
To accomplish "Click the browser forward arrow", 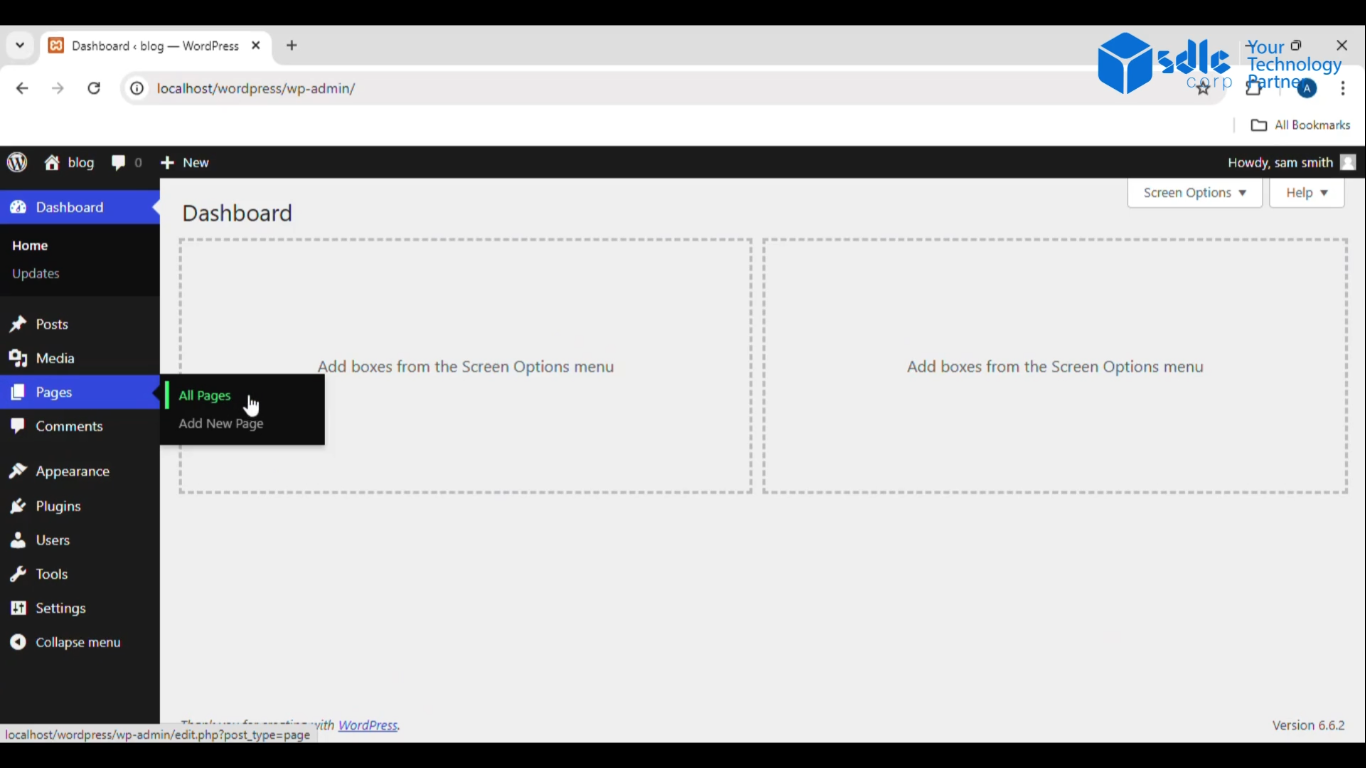I will tap(58, 88).
